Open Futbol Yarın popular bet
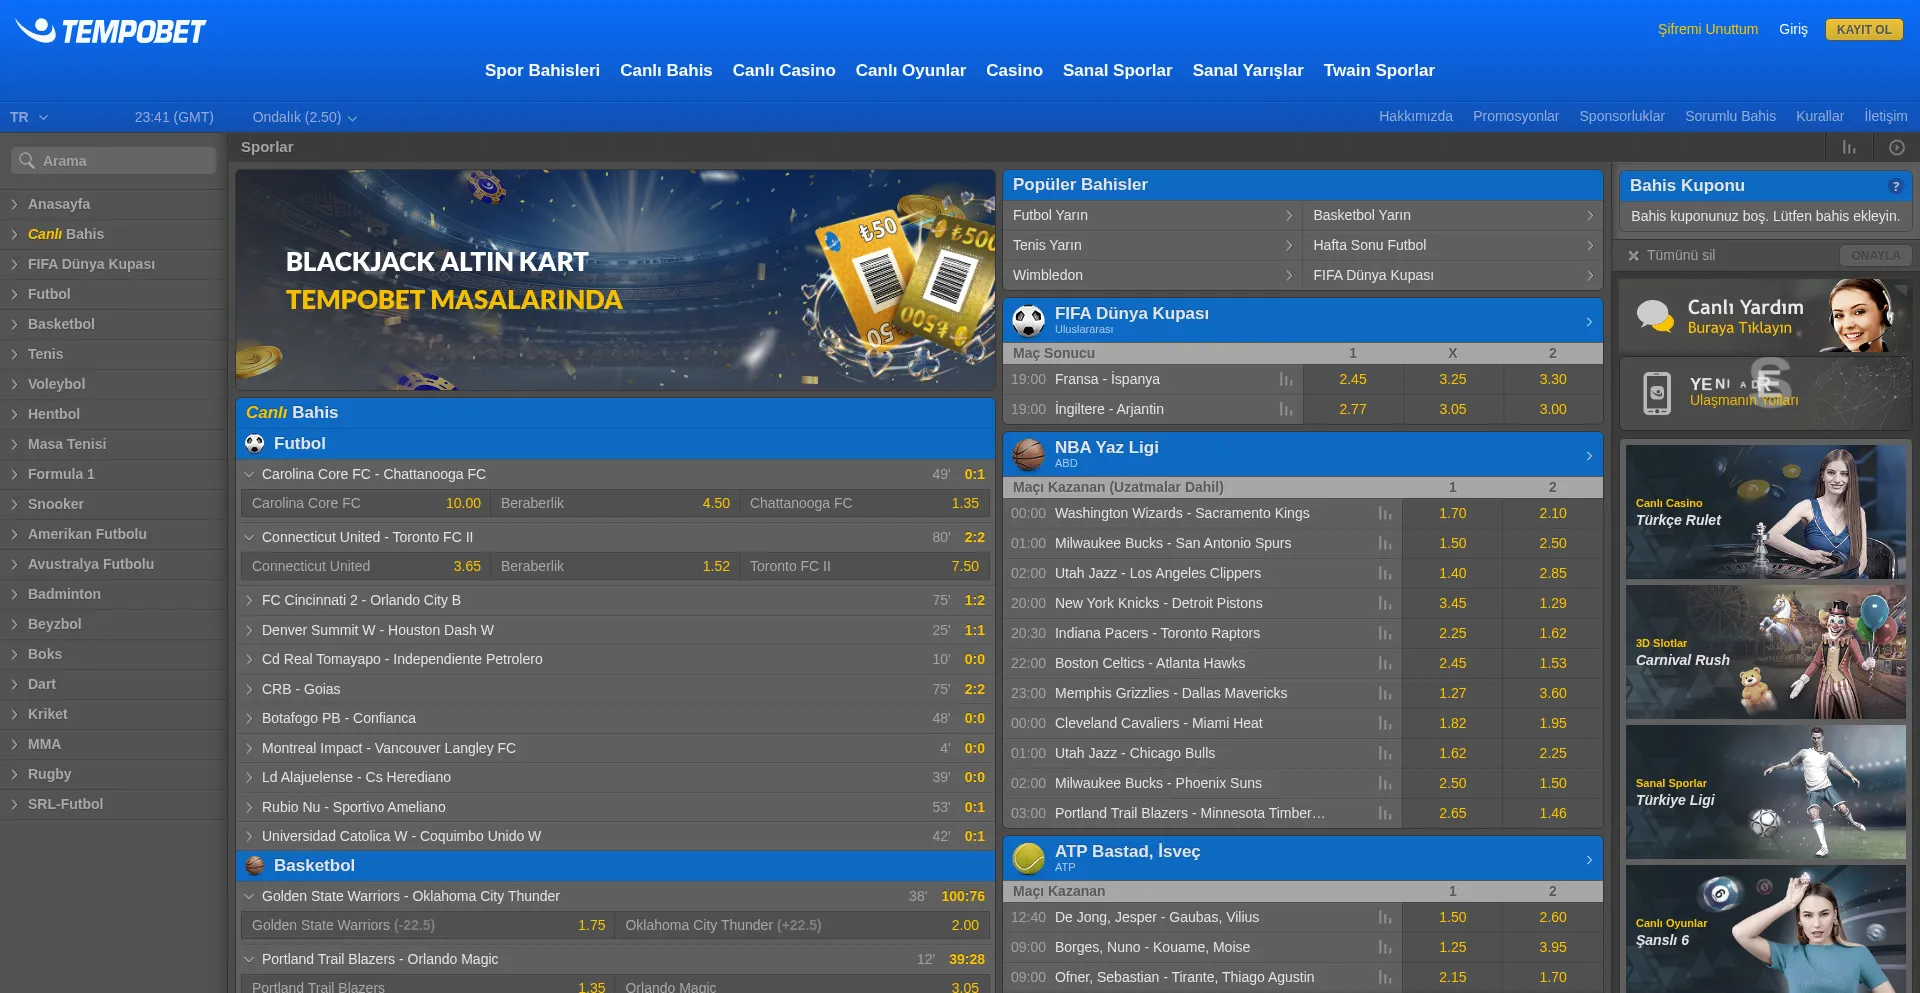Screen dimensions: 1920x993 (x=1152, y=216)
